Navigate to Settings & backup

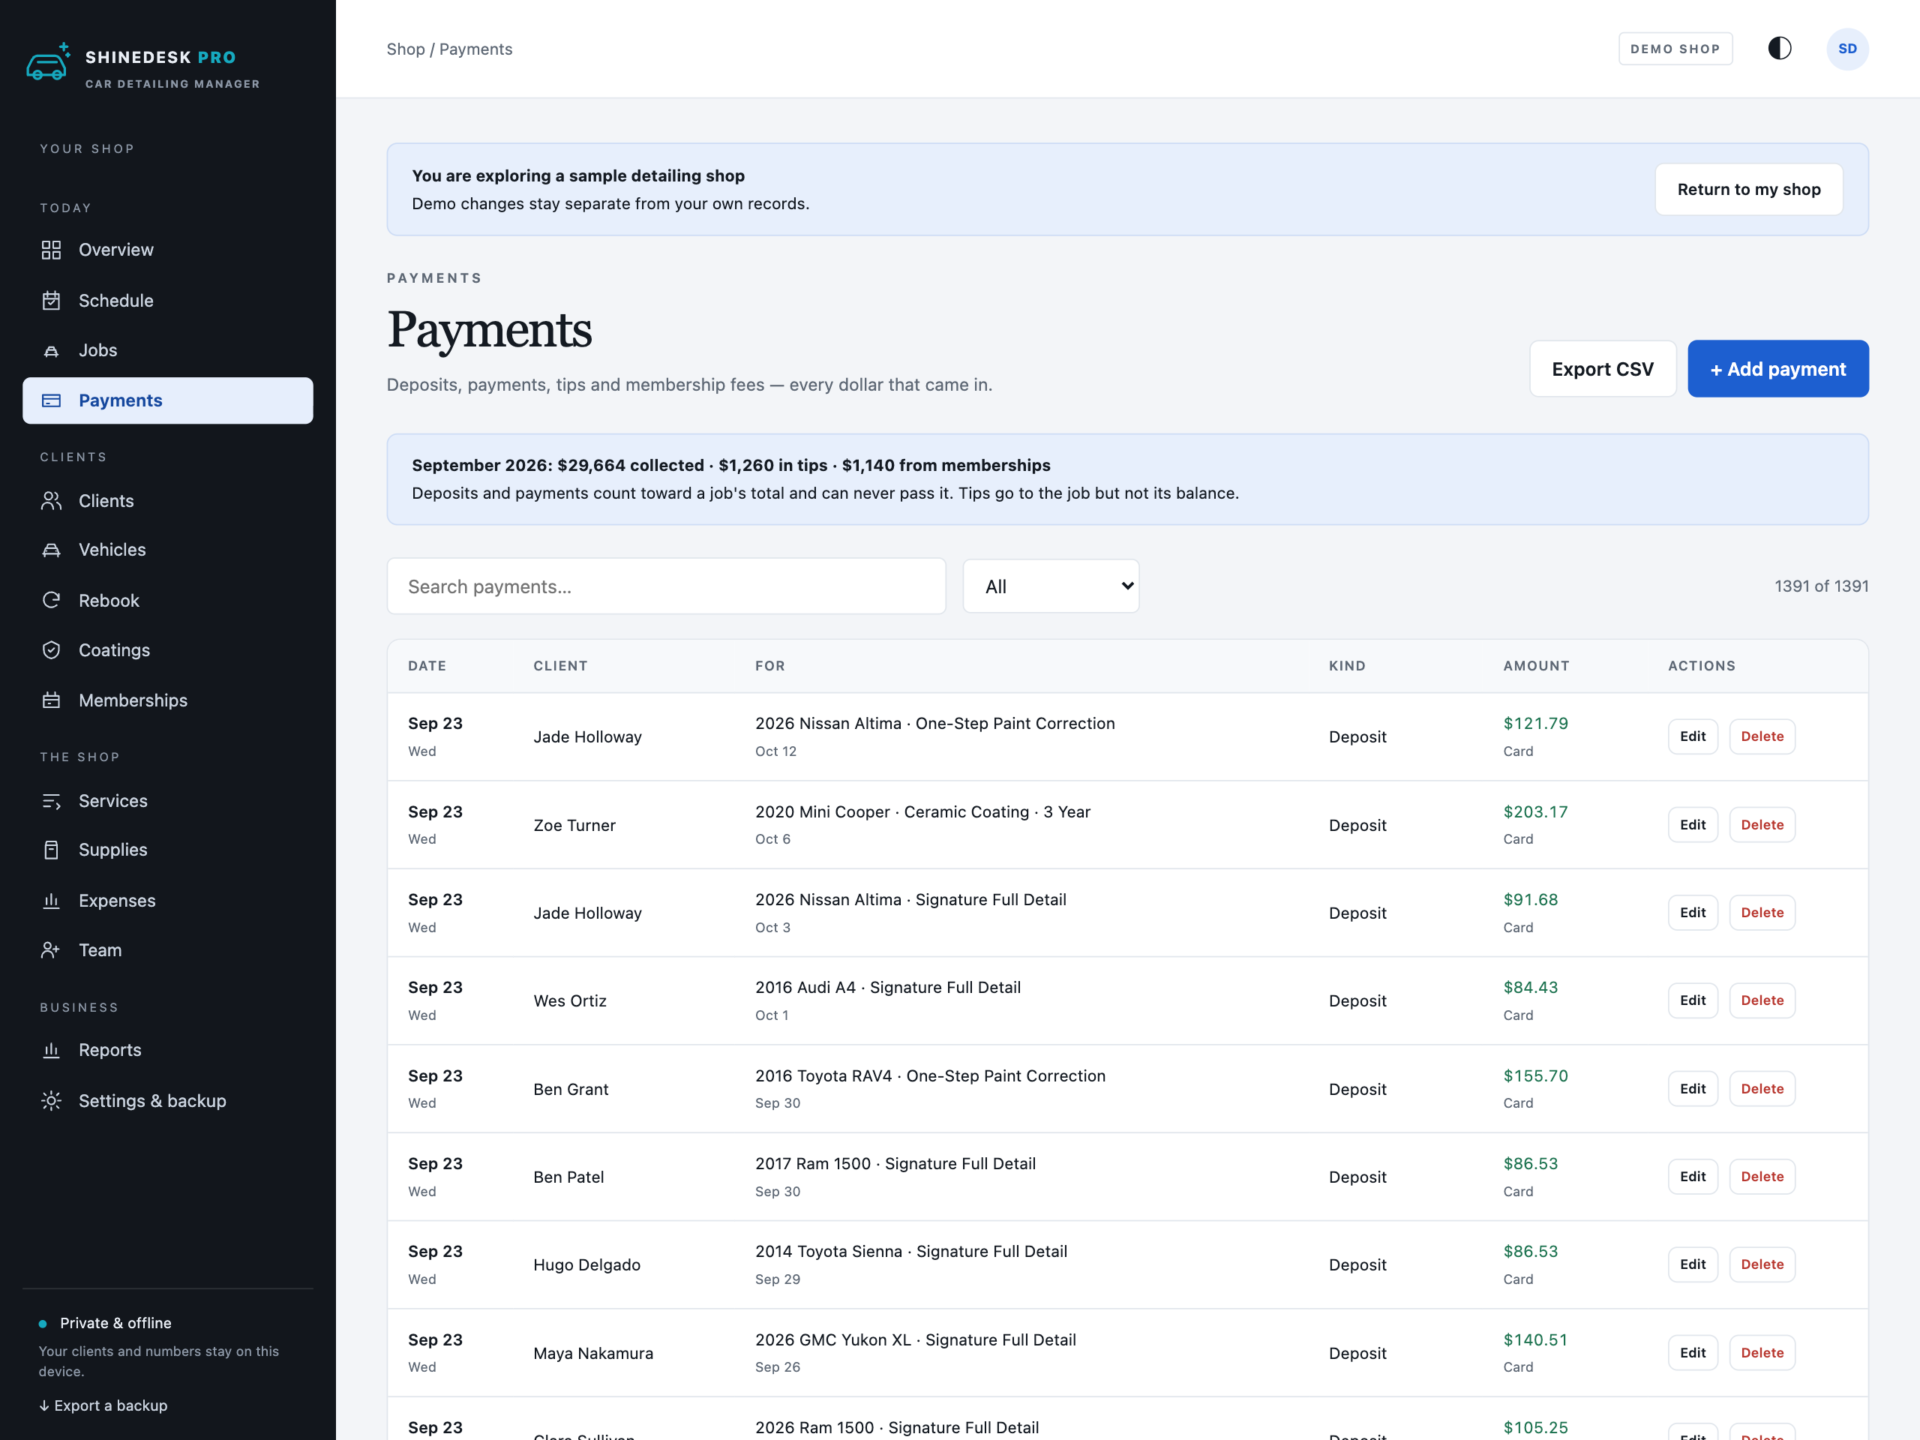pos(168,1101)
